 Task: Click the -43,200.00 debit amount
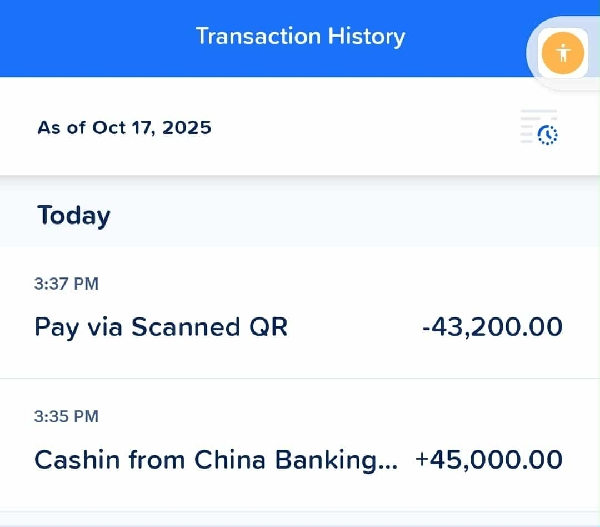point(491,327)
